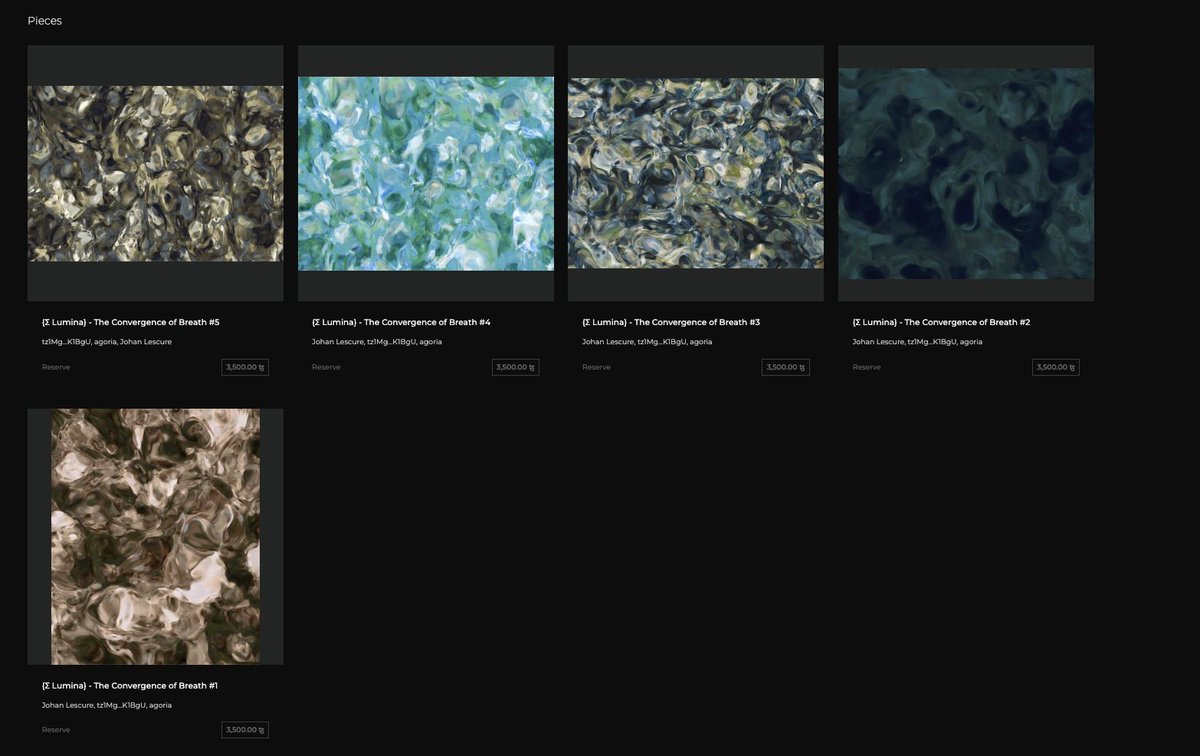Open the artwork thumbnail for Convergence of Breath #1
Screen dimensions: 1200x756
click(x=155, y=536)
